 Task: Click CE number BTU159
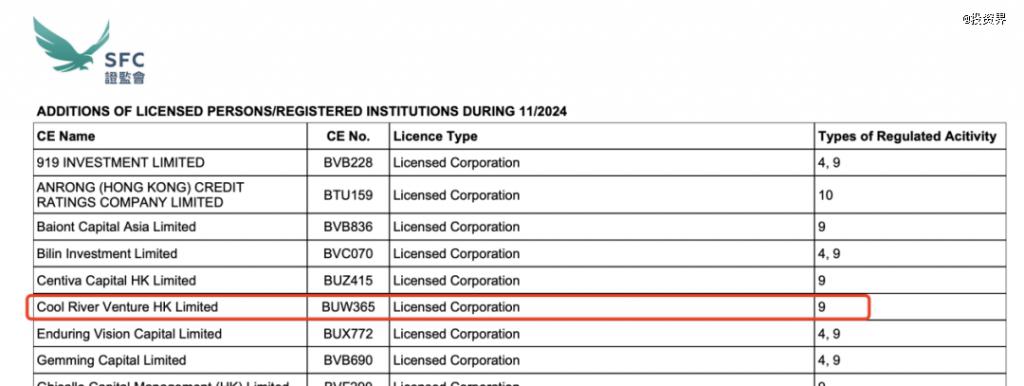click(348, 195)
